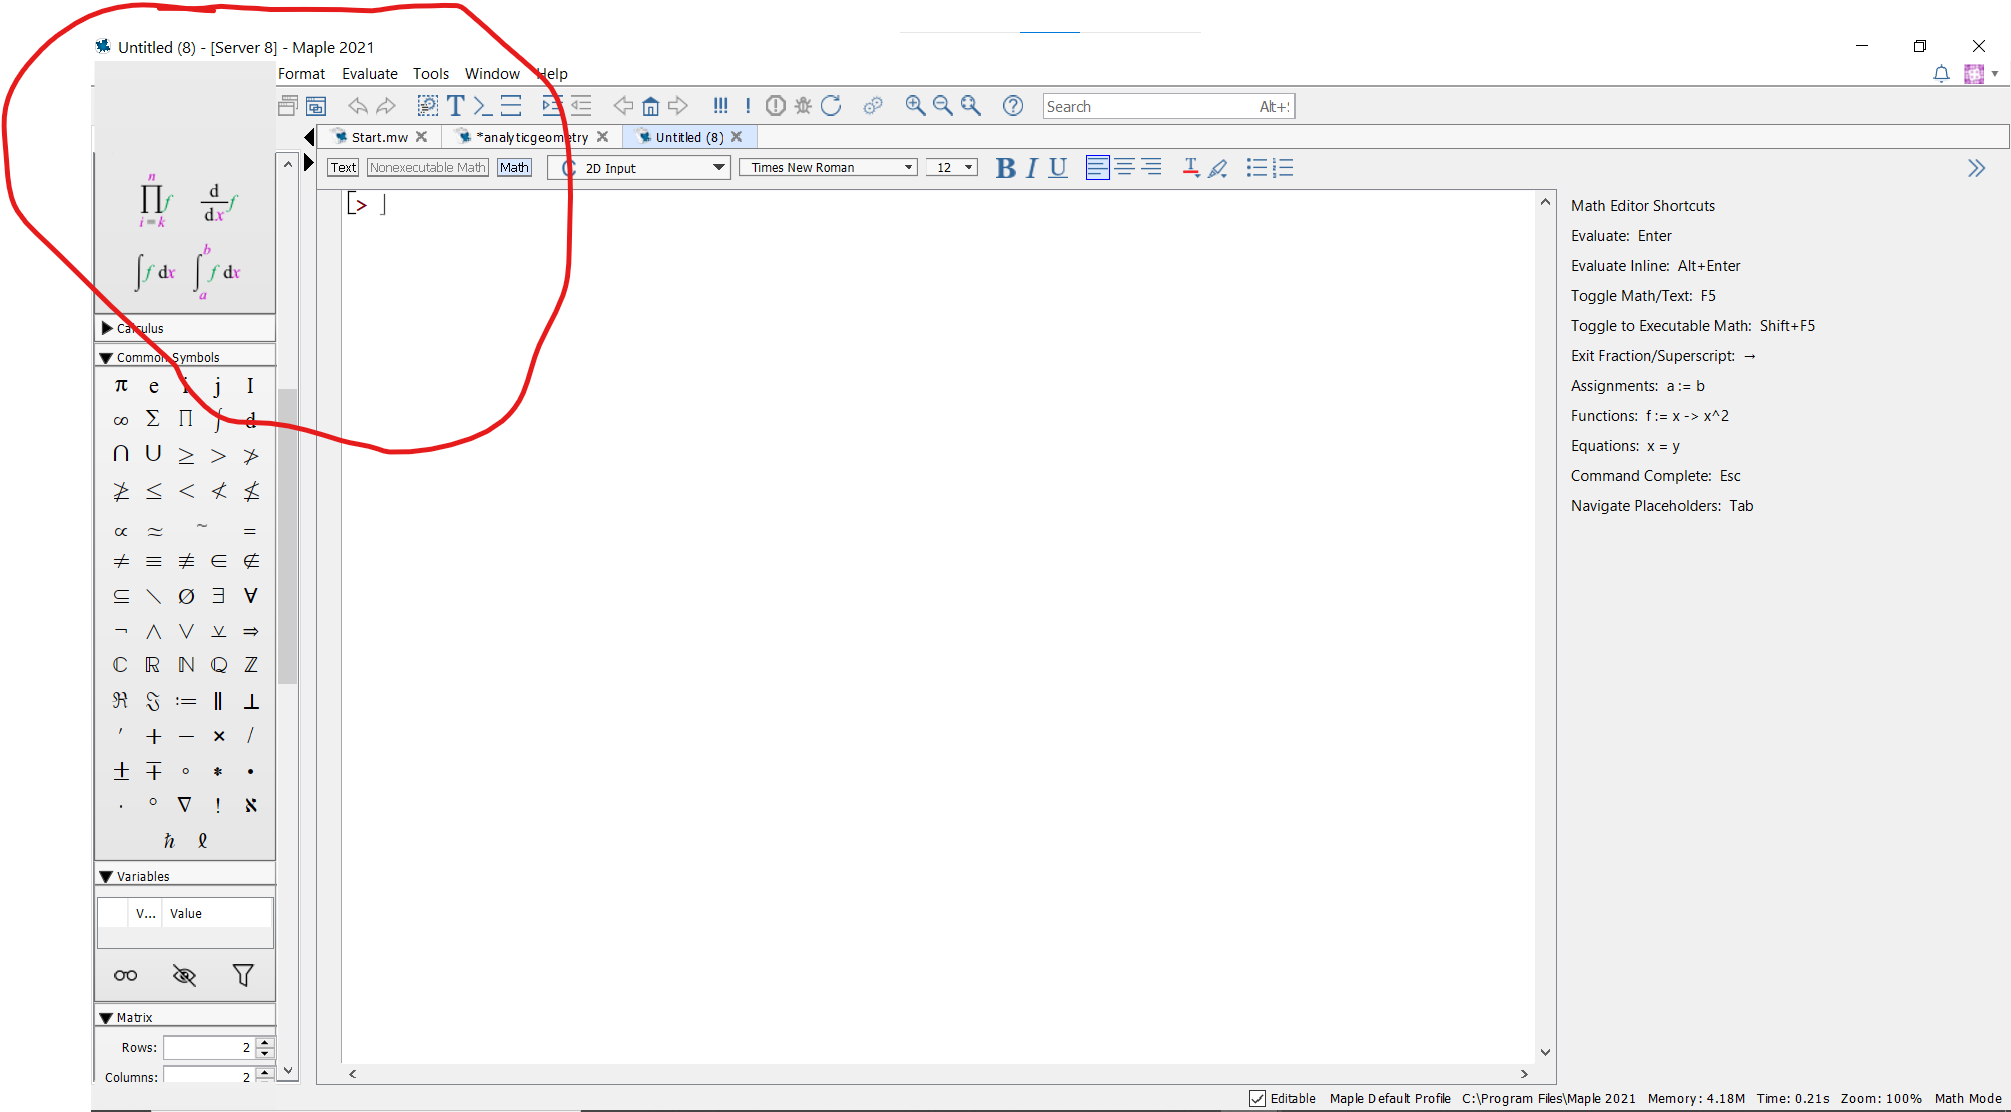
Task: Switch to Start.mw tab
Action: point(379,137)
